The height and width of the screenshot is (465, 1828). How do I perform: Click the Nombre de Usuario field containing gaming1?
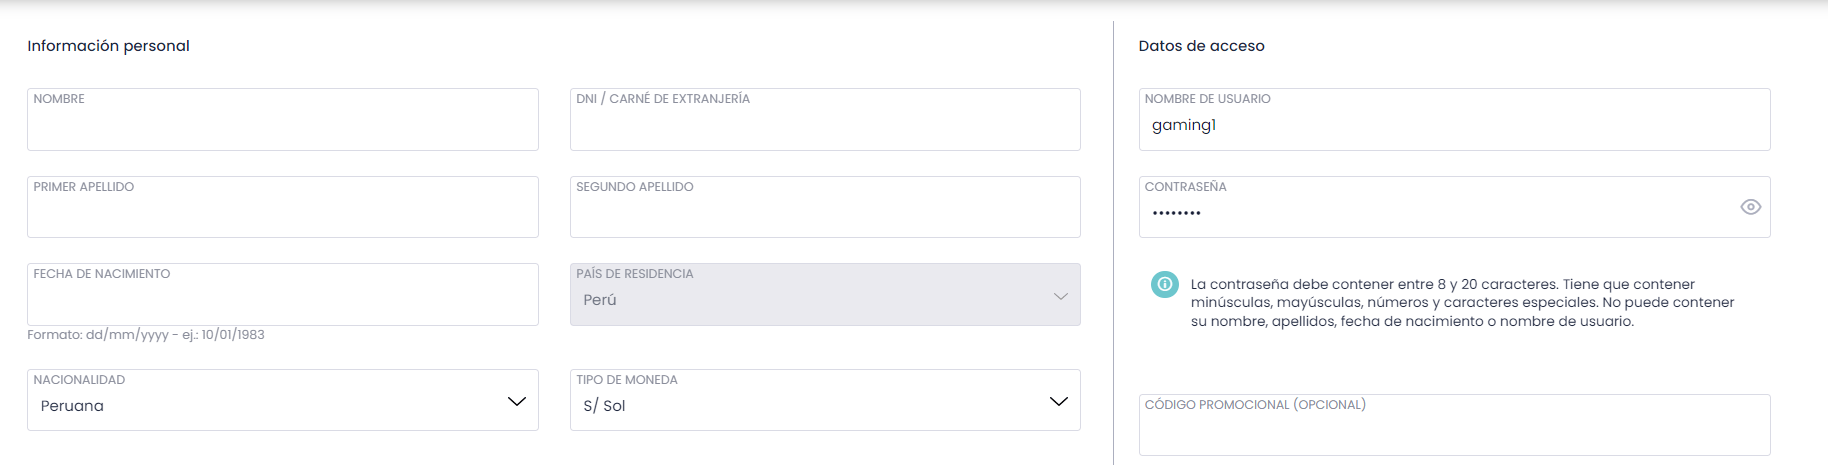[1453, 125]
